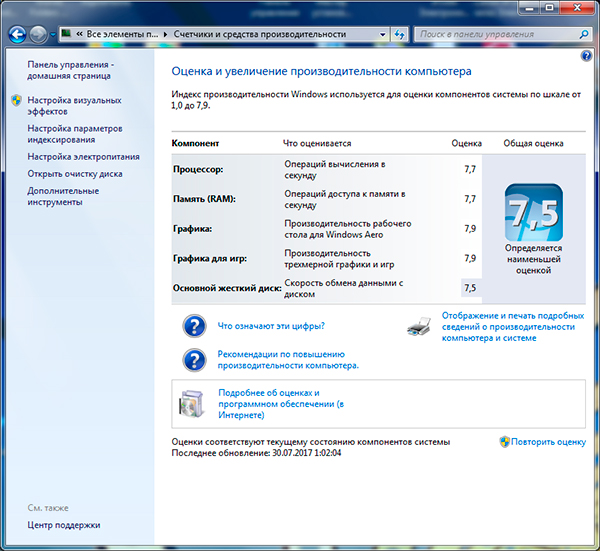Open "Настройка параметров индексирования"
600x551 pixels.
coord(75,134)
